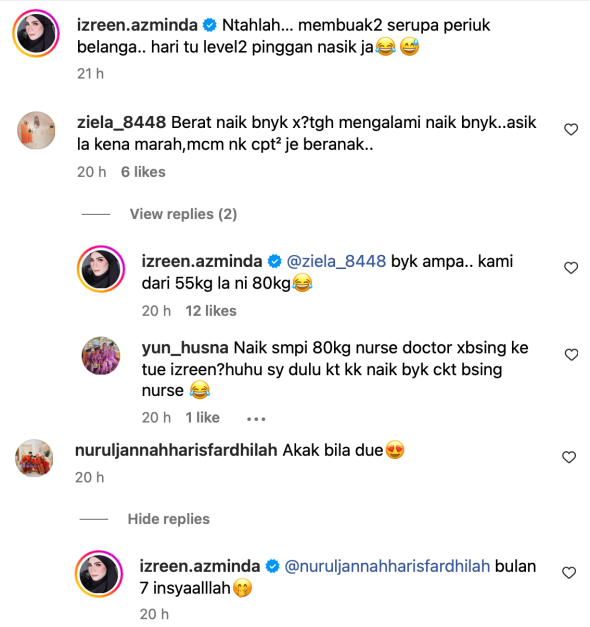View the 12 likes on izreen.azminda's reply
590x627 pixels.
point(211,311)
